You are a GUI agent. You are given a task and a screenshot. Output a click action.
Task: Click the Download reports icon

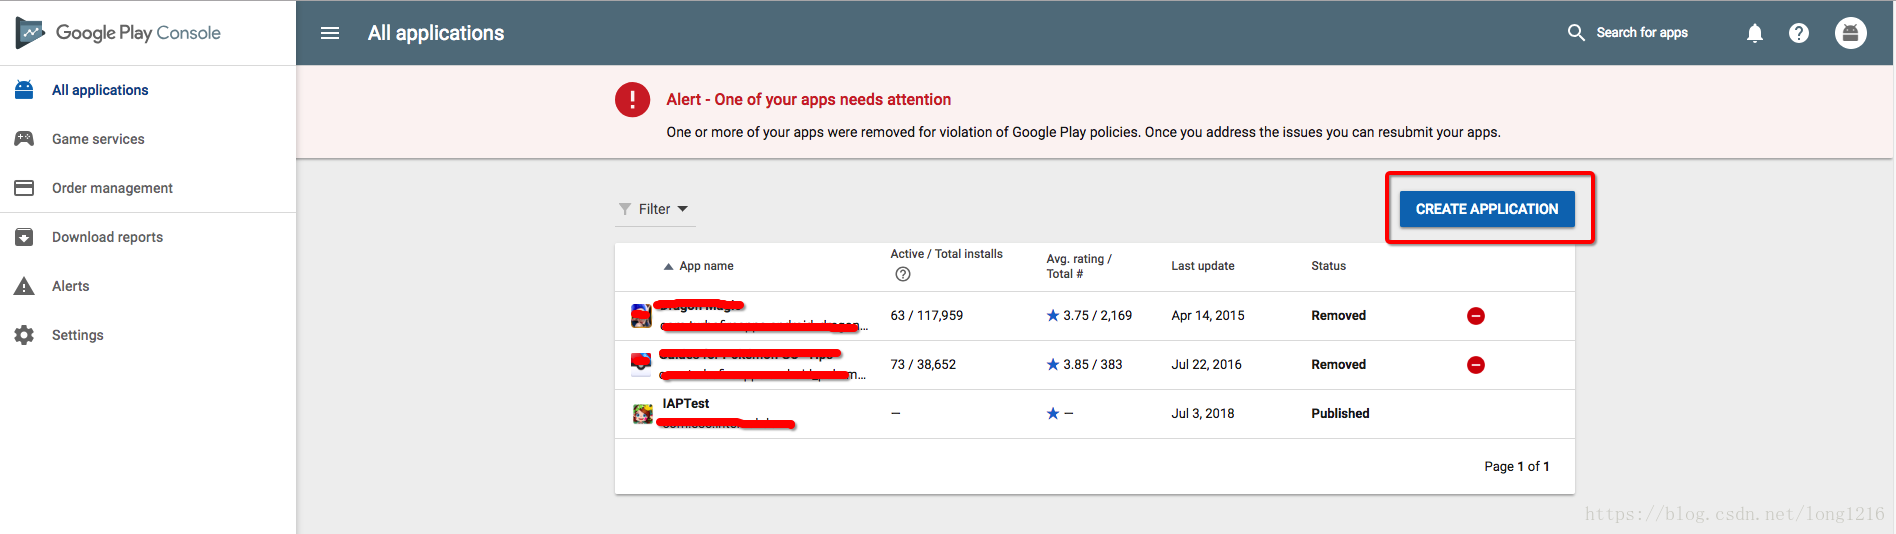click(x=24, y=237)
